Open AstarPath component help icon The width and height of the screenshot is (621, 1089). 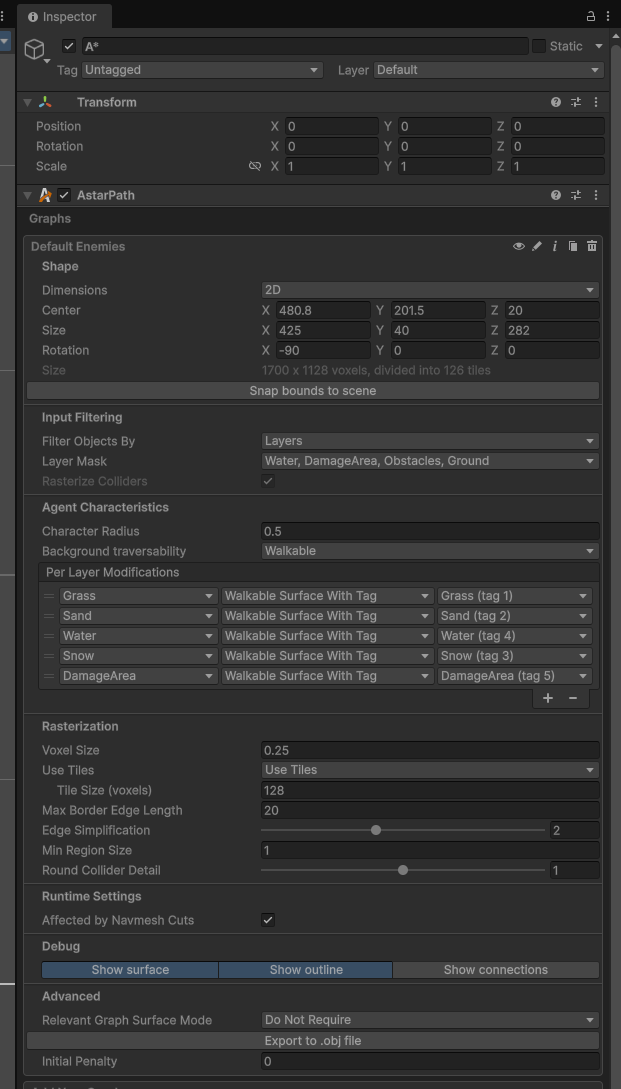[556, 195]
